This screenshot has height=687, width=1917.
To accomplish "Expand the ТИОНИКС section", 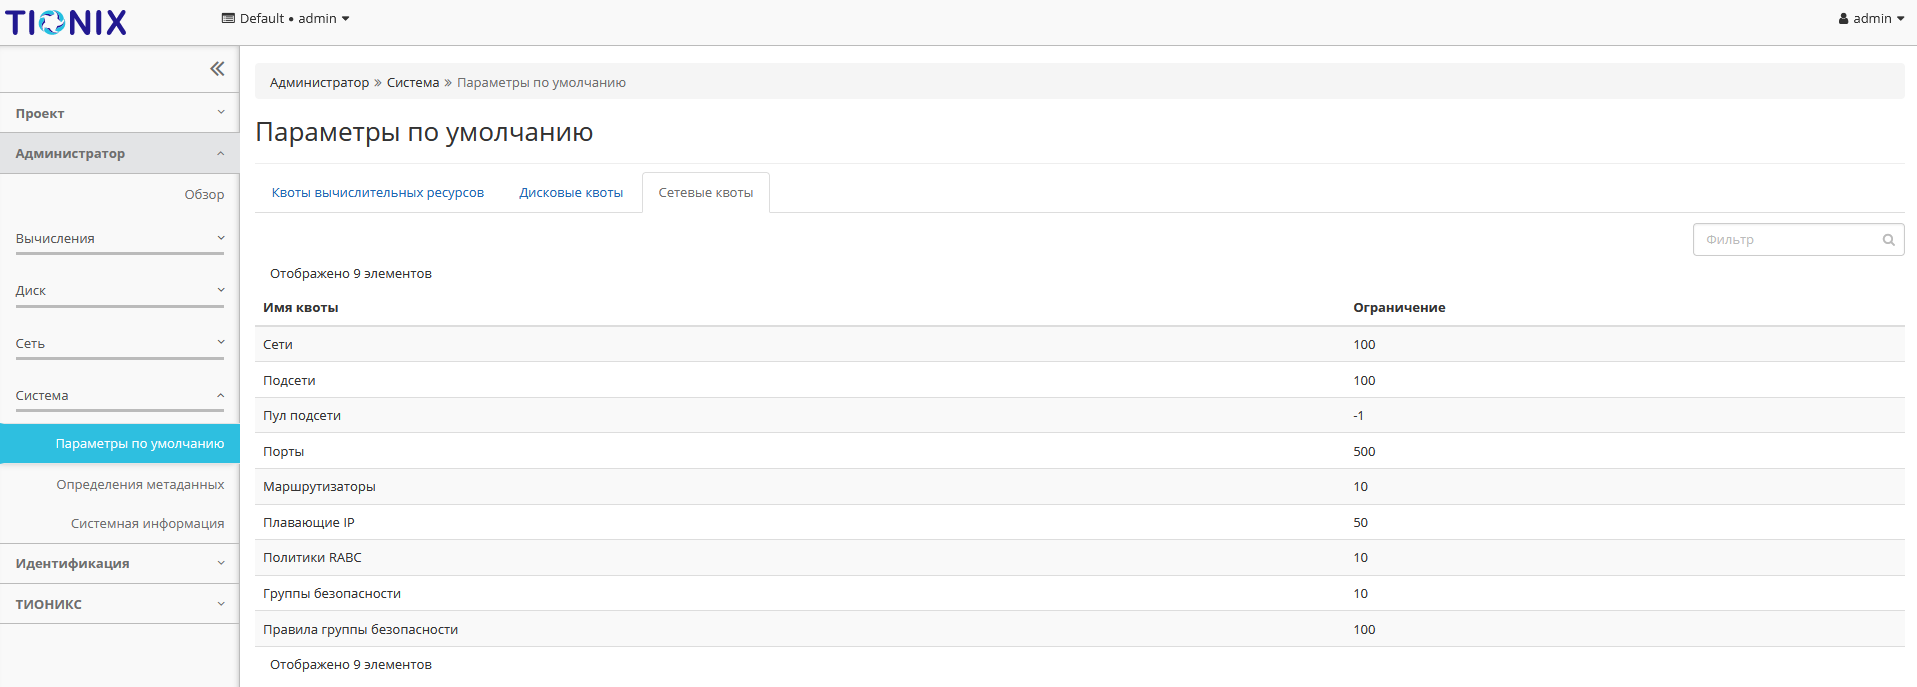I will pyautogui.click(x=119, y=604).
